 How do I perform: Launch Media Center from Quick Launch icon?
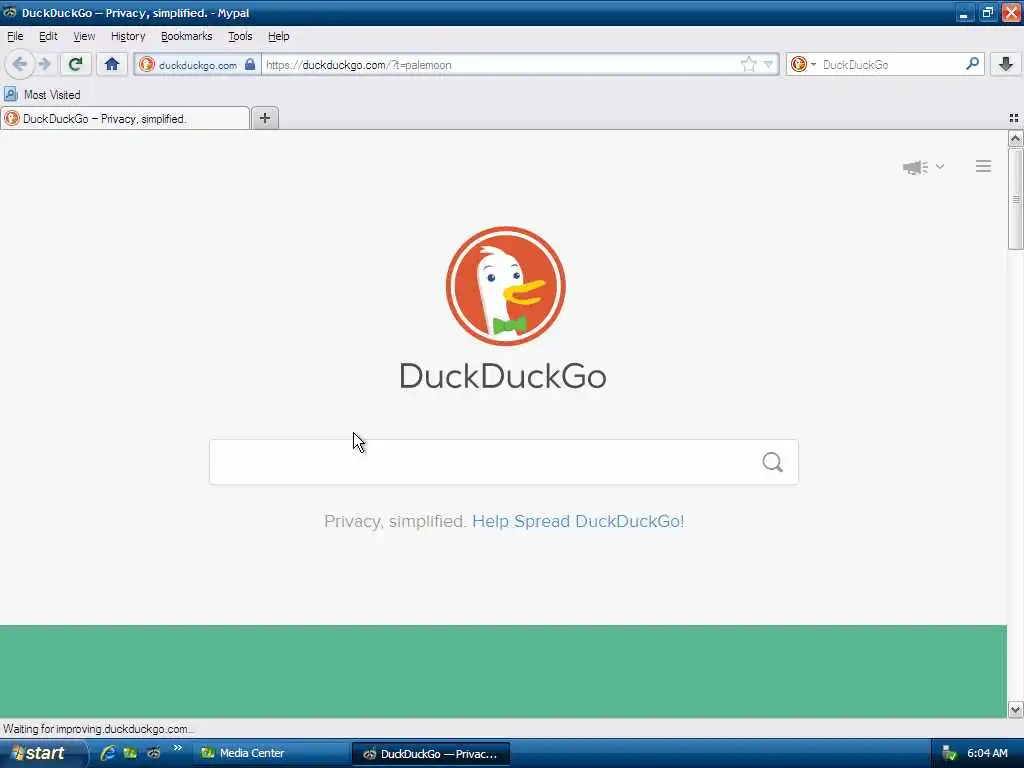click(130, 753)
